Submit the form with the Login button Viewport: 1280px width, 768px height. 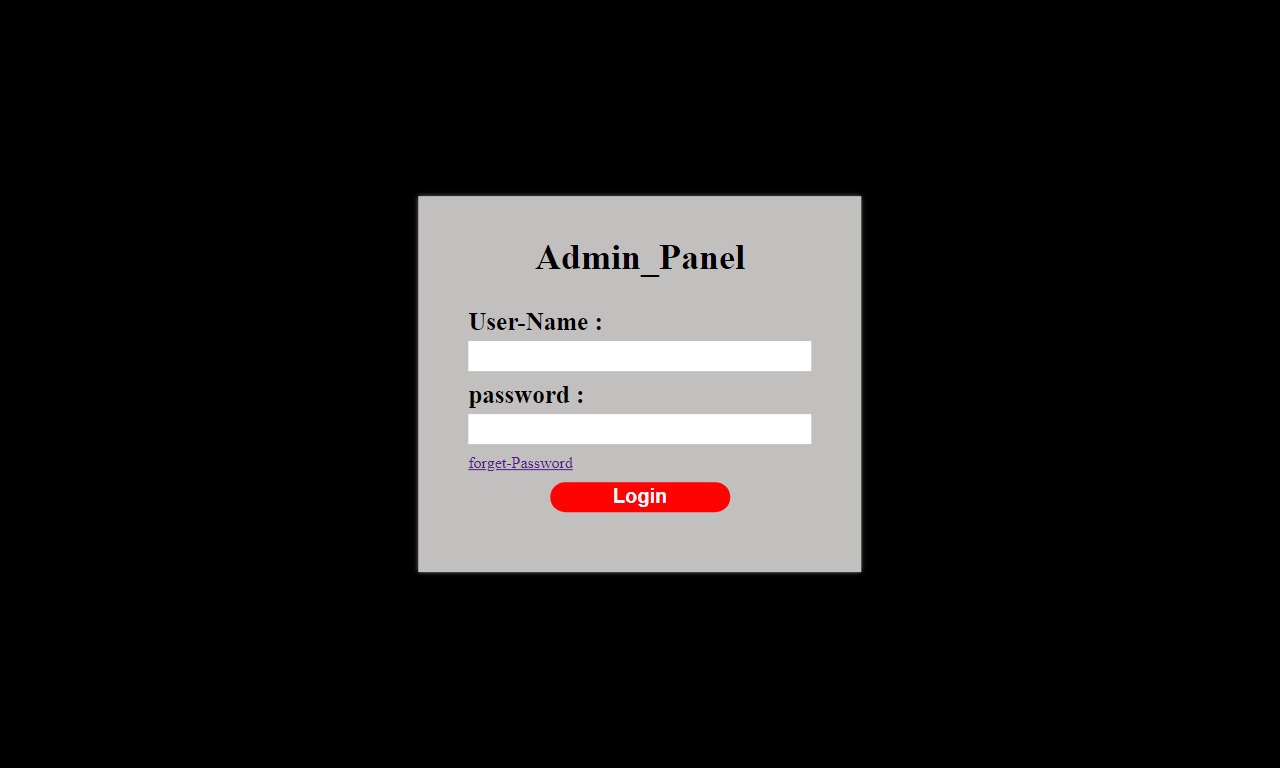pos(640,497)
